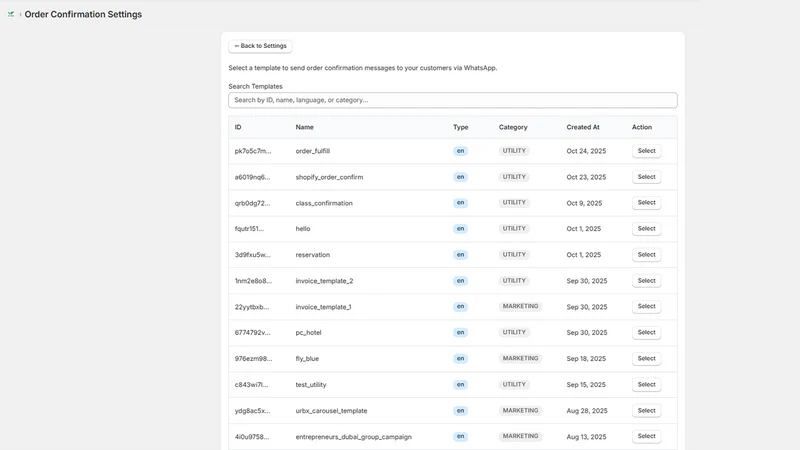Click ID 22yytbxb... cell
This screenshot has width=800, height=450.
point(252,307)
